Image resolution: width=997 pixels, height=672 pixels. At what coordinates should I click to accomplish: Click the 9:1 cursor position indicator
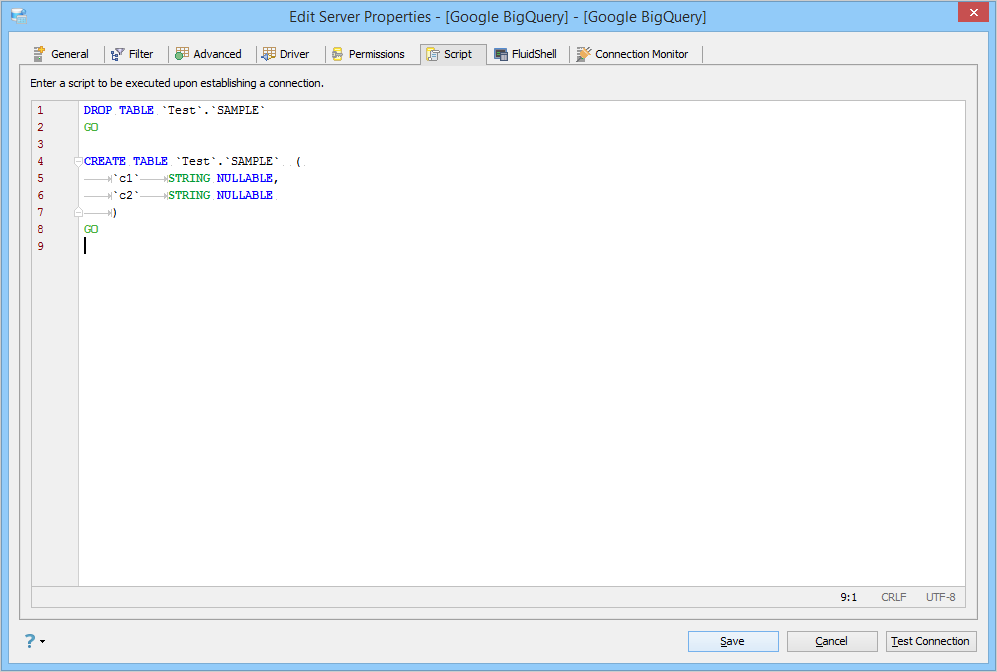pos(848,597)
